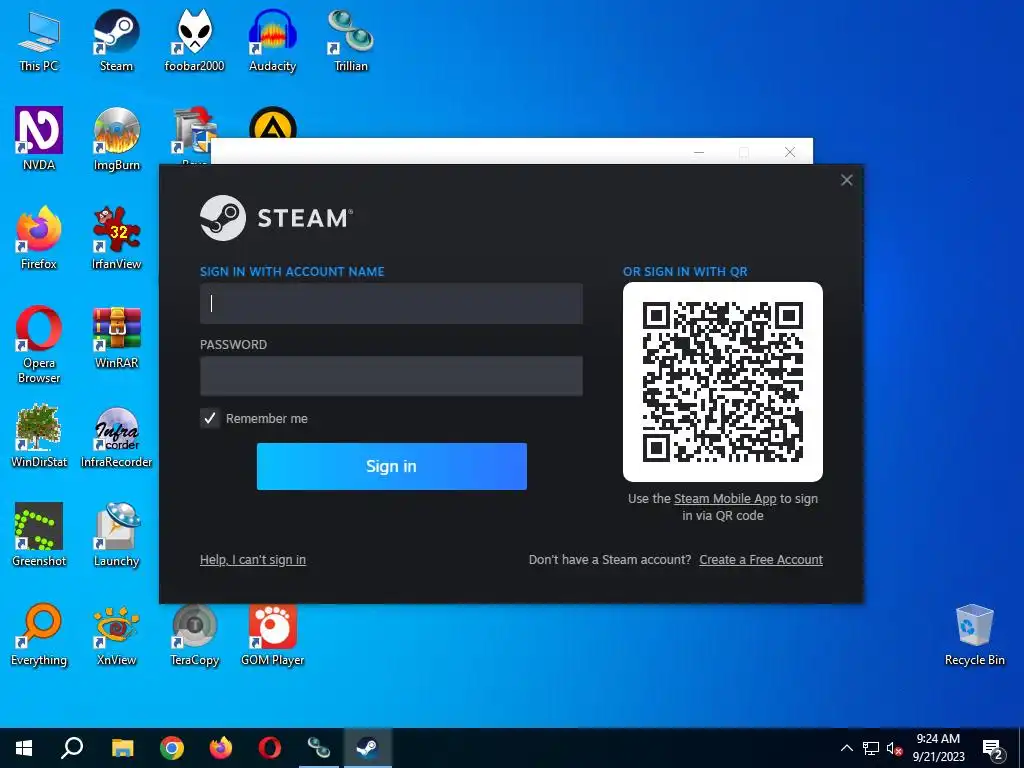Screen dimensions: 1024x768
Task: Click the Create a Free Account link
Action: (x=761, y=560)
